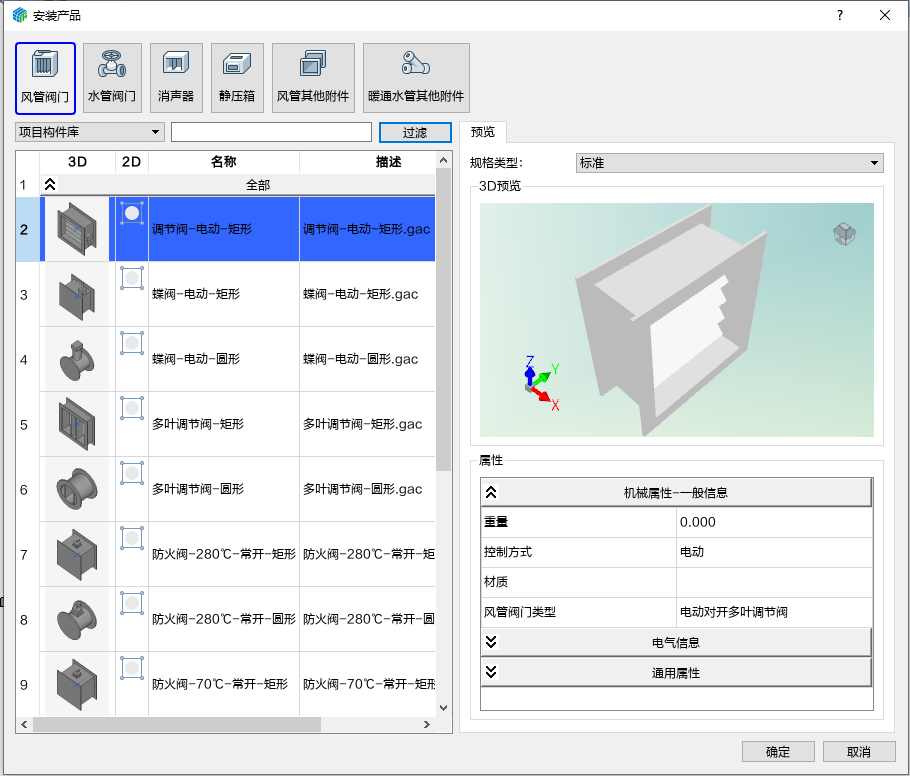The height and width of the screenshot is (776, 910).
Task: Open the 规格类型 标准 dropdown
Action: [730, 163]
